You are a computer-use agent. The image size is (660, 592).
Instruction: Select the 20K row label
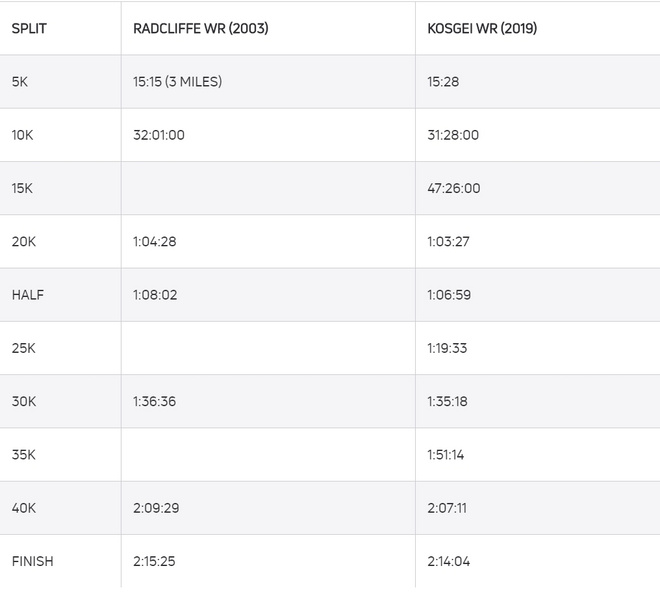pos(23,242)
